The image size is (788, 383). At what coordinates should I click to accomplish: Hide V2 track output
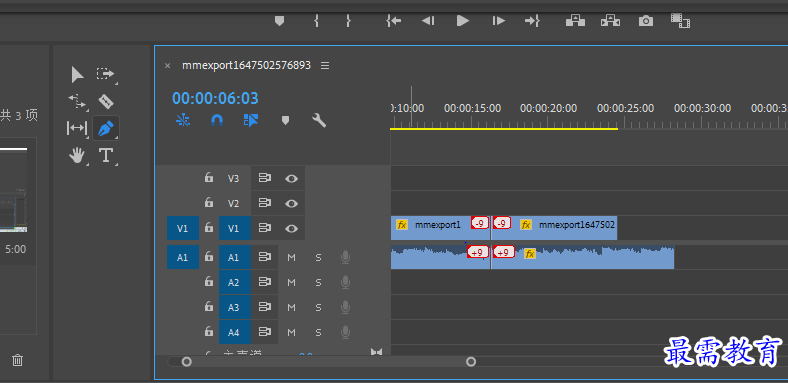[291, 203]
